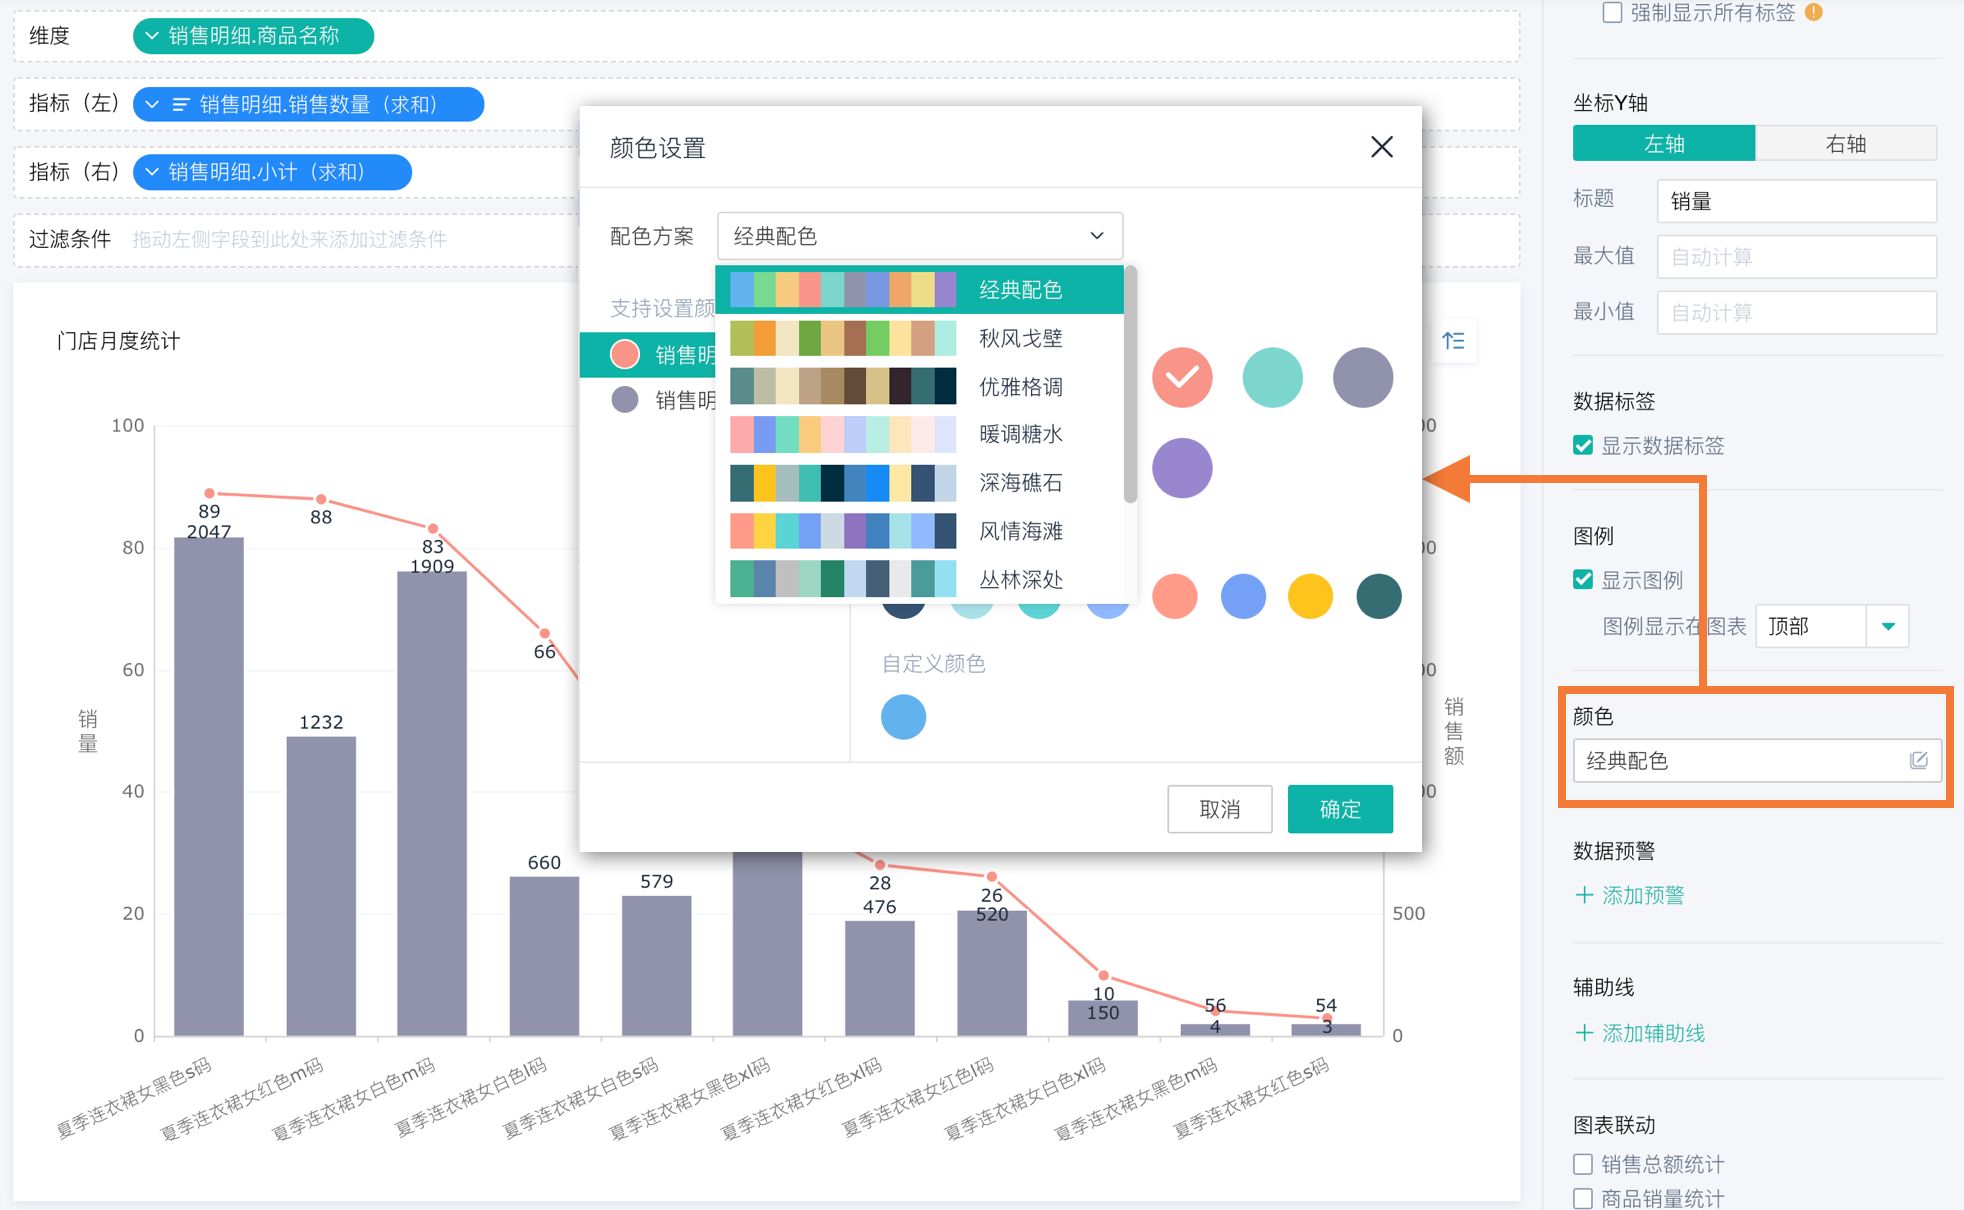Select 秋风戈壁 color scheme
This screenshot has width=1964, height=1210.
tap(926, 337)
